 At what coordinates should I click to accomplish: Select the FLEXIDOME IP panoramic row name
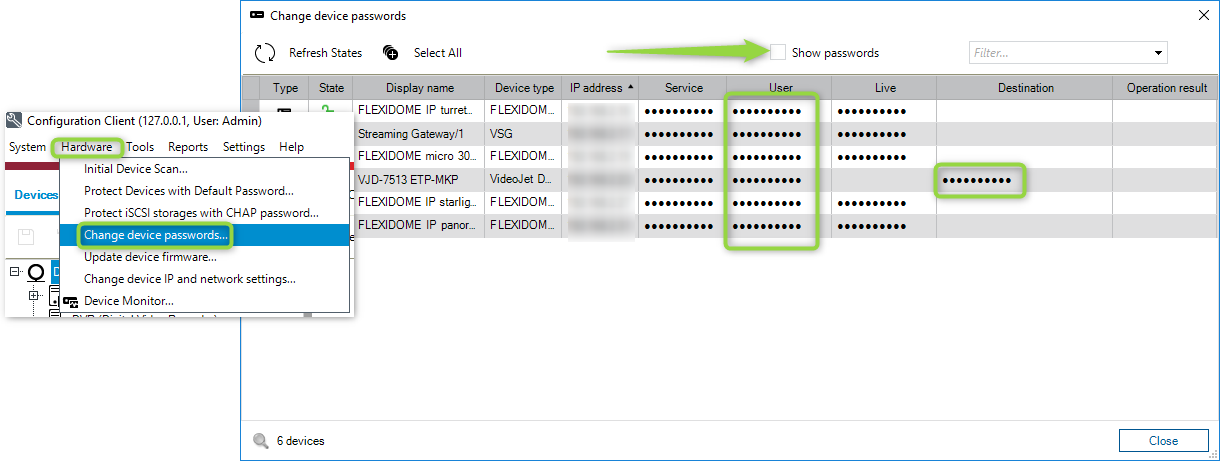point(419,226)
